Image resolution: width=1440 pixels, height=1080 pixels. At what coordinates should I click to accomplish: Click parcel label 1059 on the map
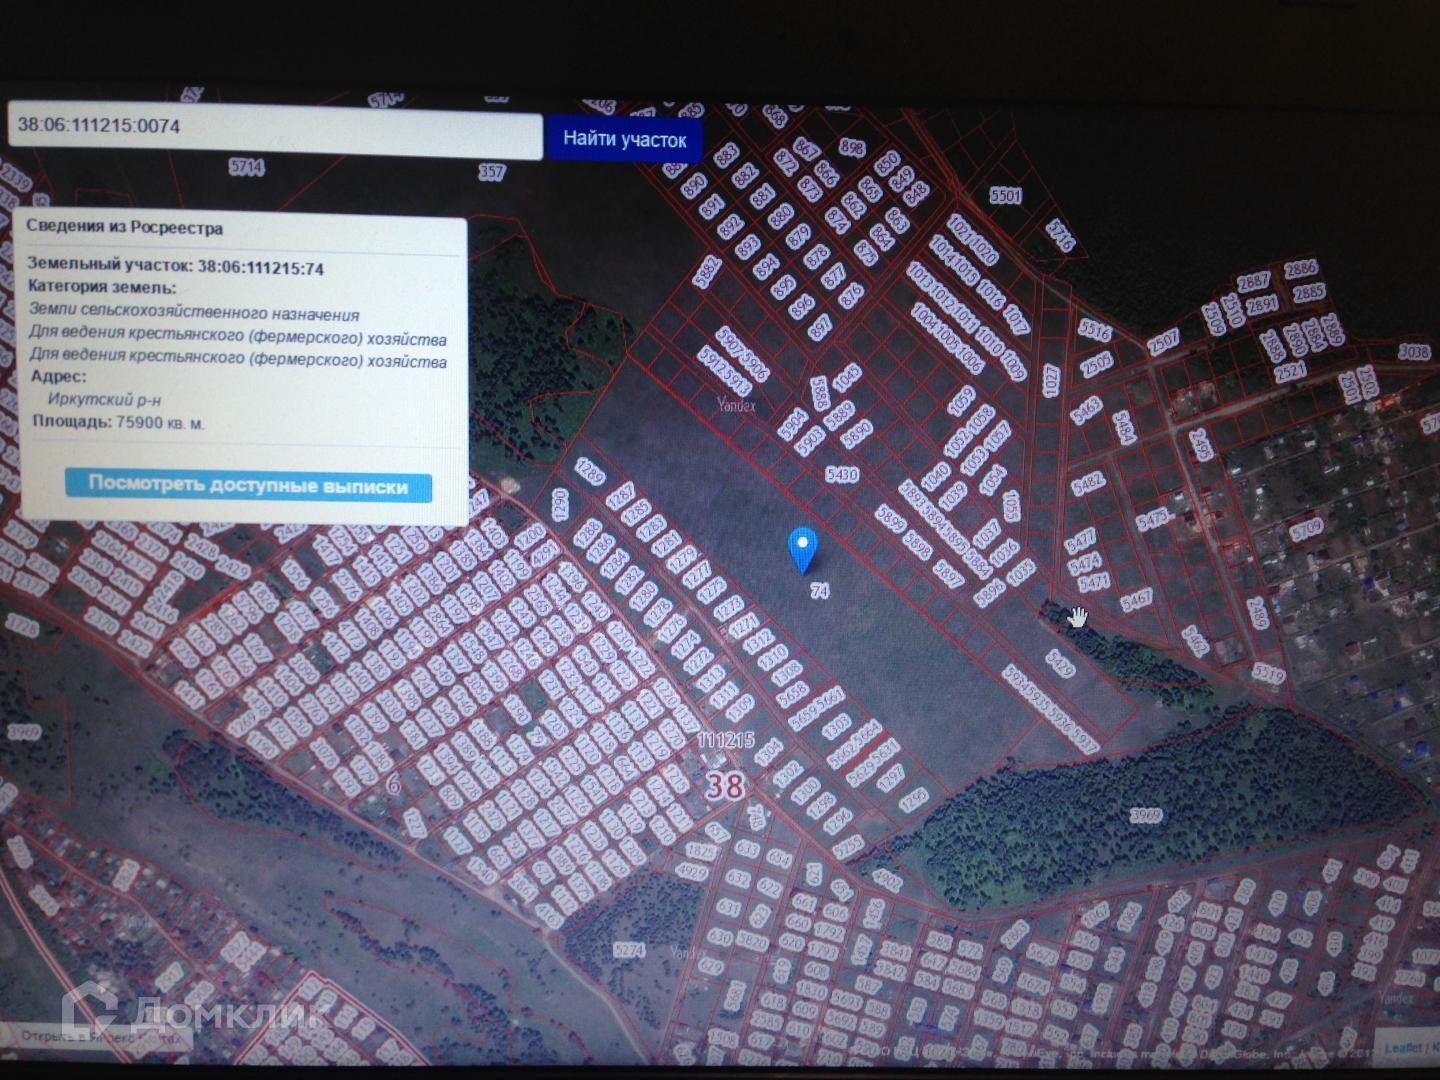(961, 402)
